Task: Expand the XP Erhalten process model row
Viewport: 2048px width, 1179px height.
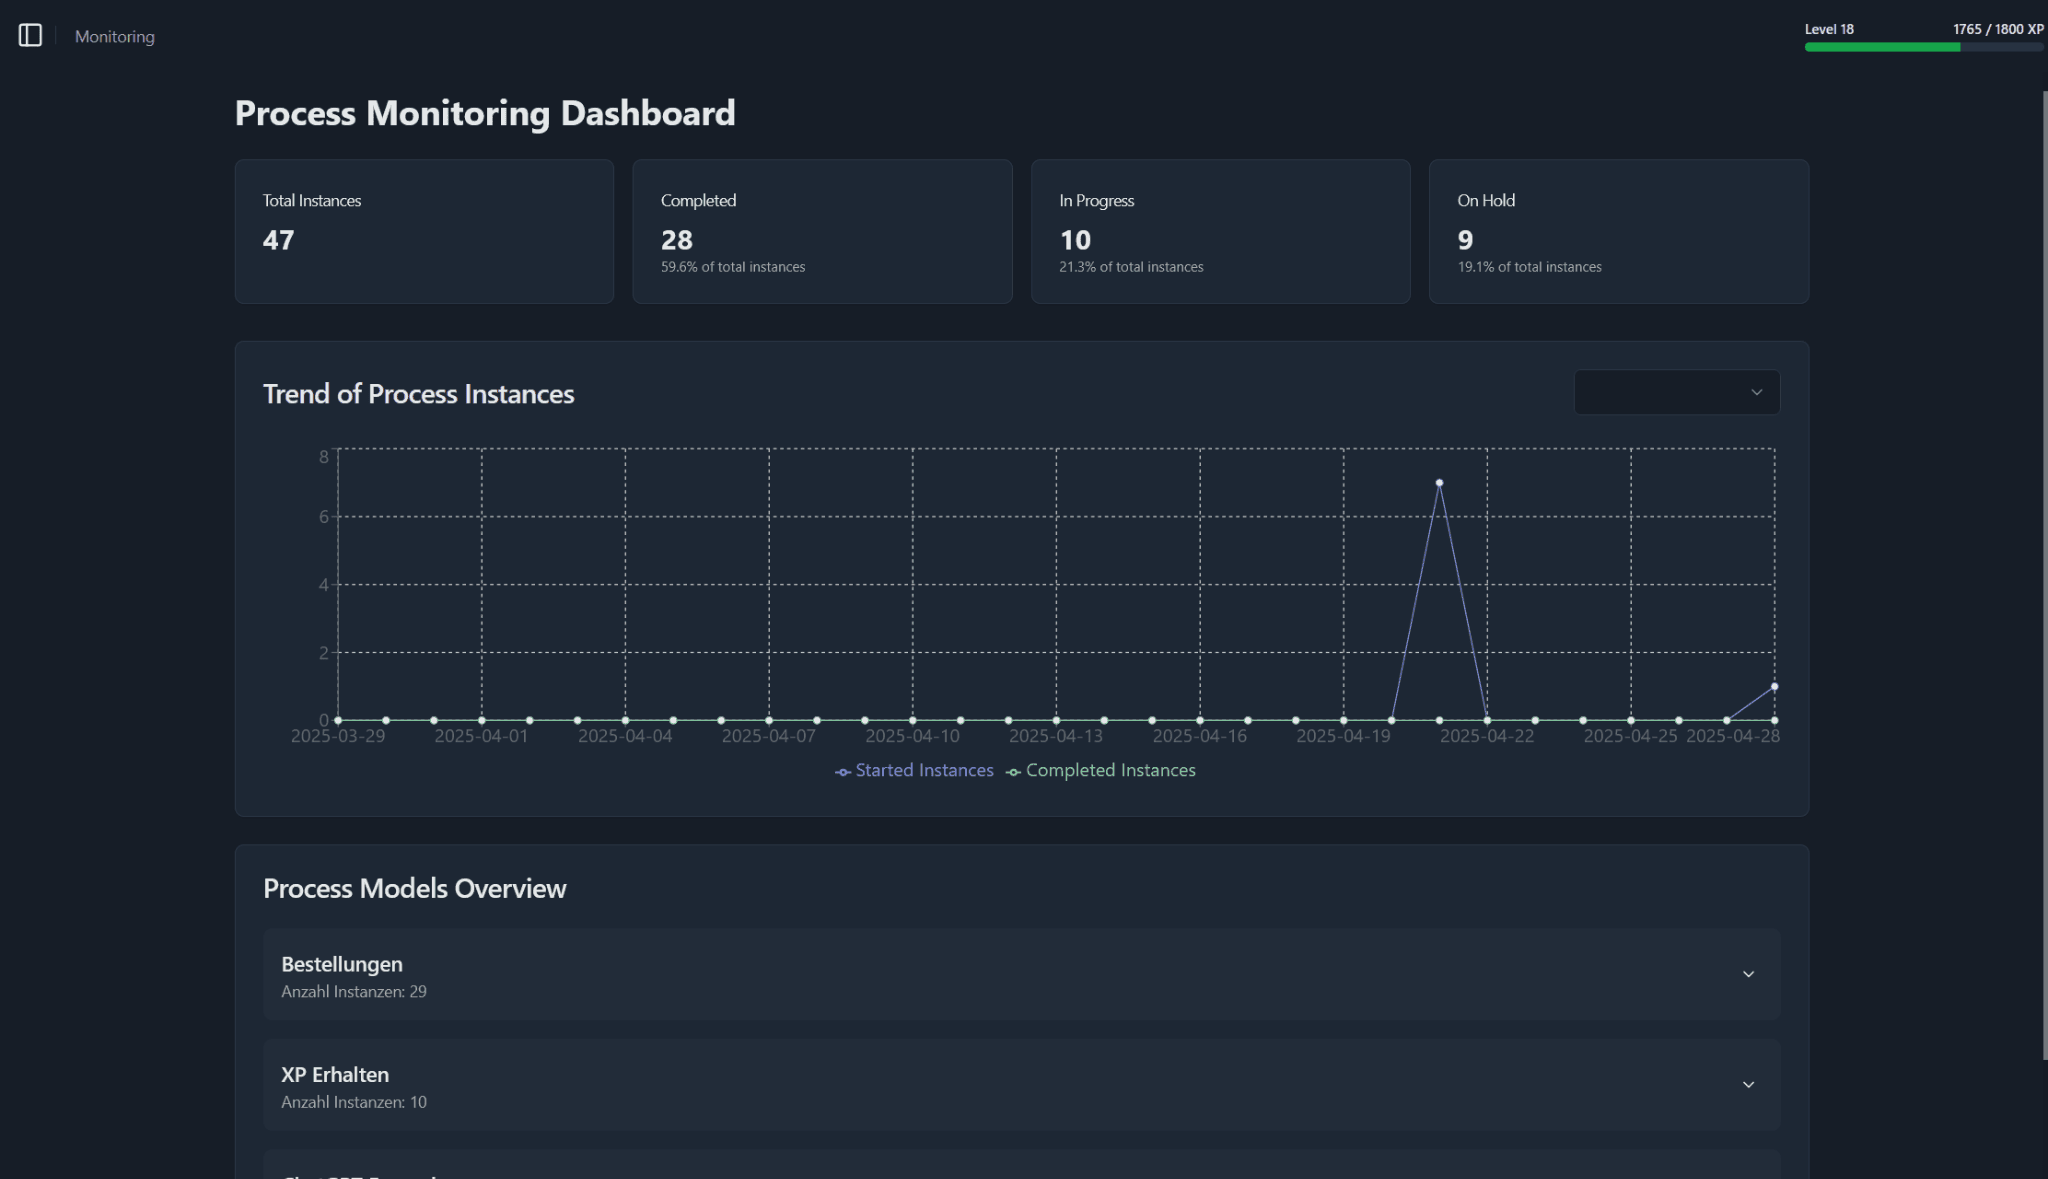Action: click(x=1021, y=1085)
